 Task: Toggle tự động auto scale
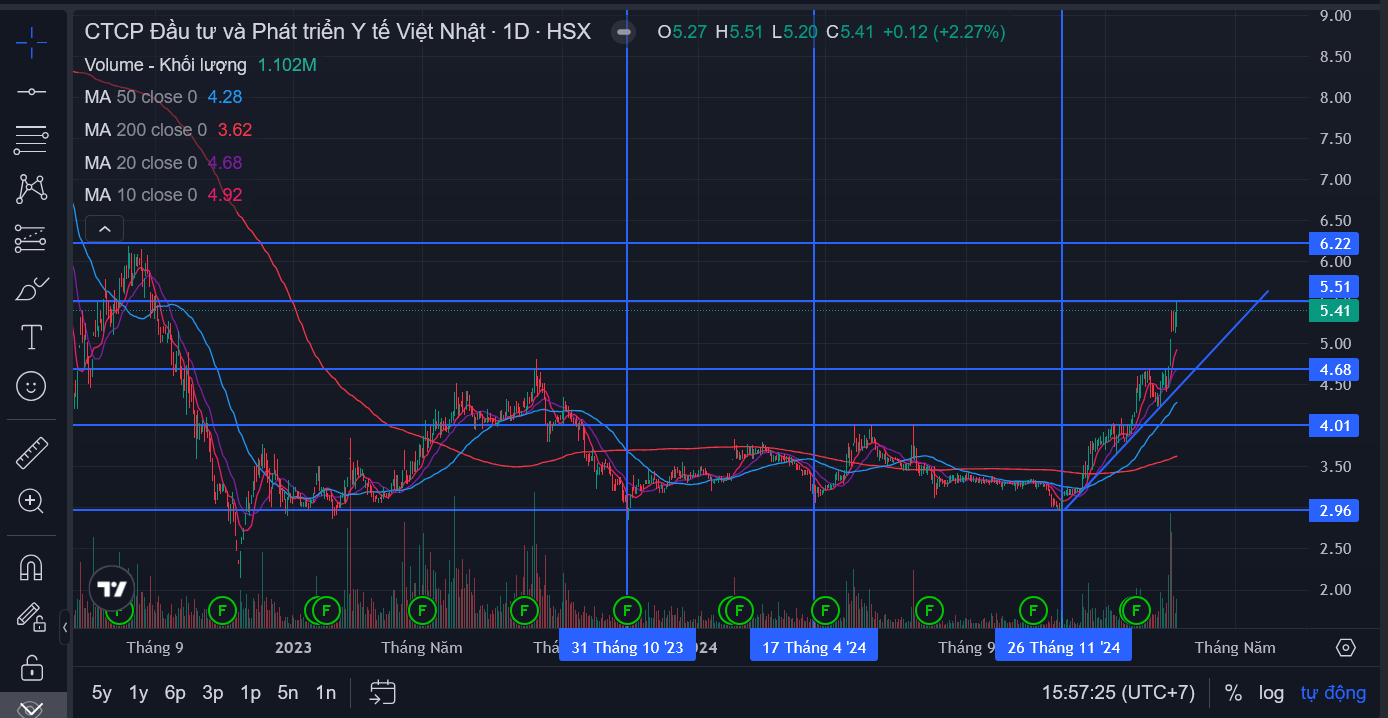1333,692
